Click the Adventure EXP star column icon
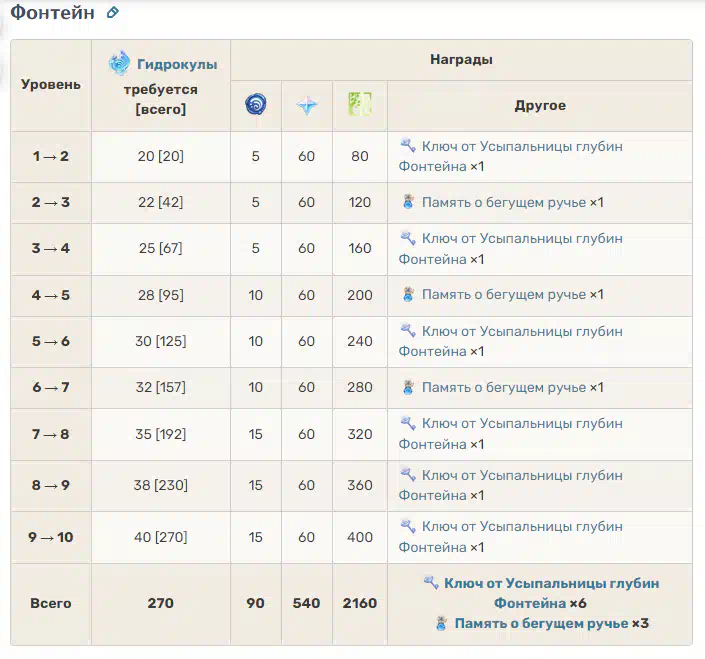Viewport: 705px width, 659px height. tap(307, 106)
